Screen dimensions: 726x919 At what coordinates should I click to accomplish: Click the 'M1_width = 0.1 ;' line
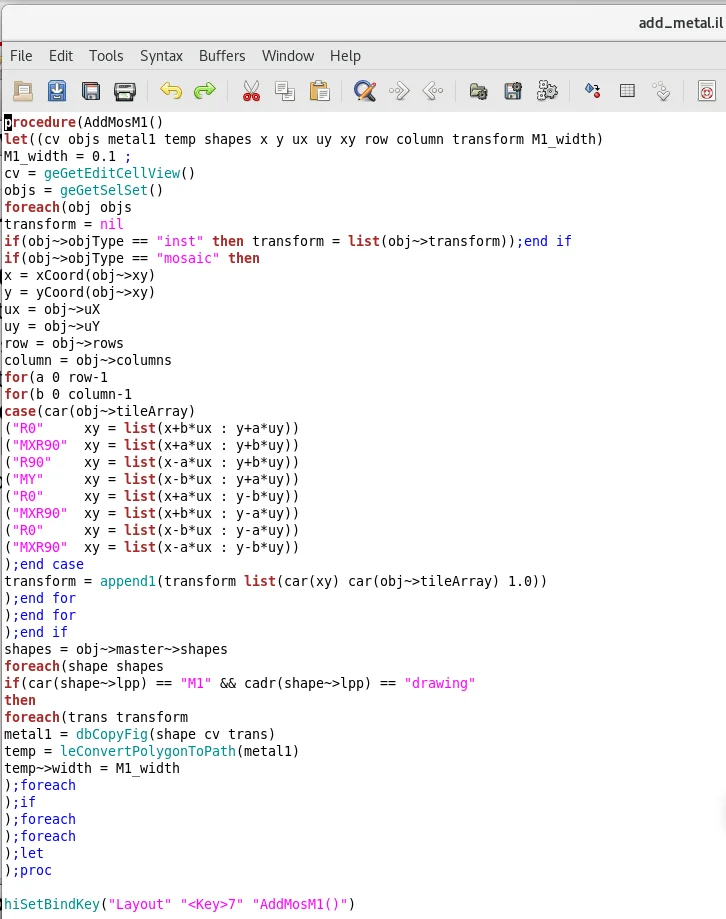(67, 156)
